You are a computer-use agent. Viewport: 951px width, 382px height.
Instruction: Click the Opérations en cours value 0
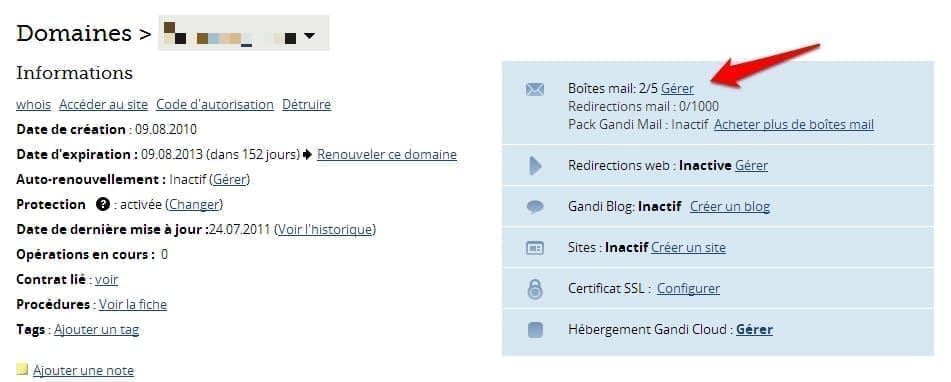[164, 255]
